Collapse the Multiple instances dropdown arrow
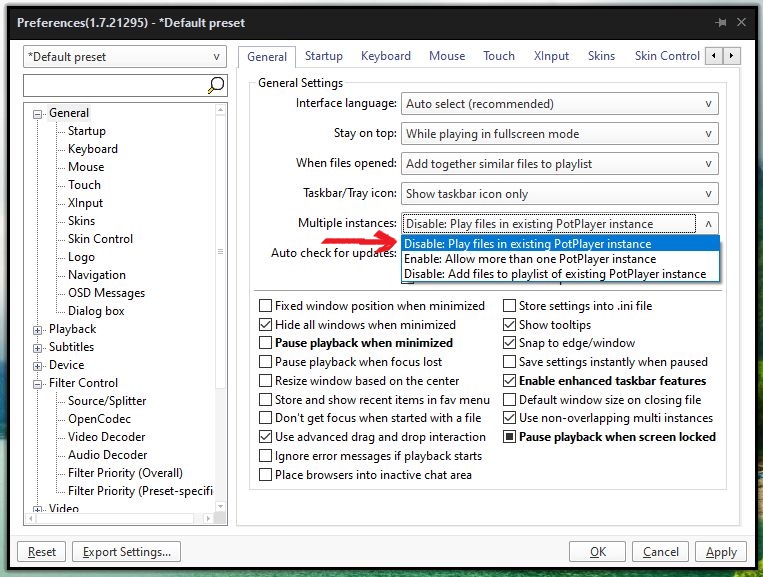Screen dimensions: 763x577 pos(708,224)
